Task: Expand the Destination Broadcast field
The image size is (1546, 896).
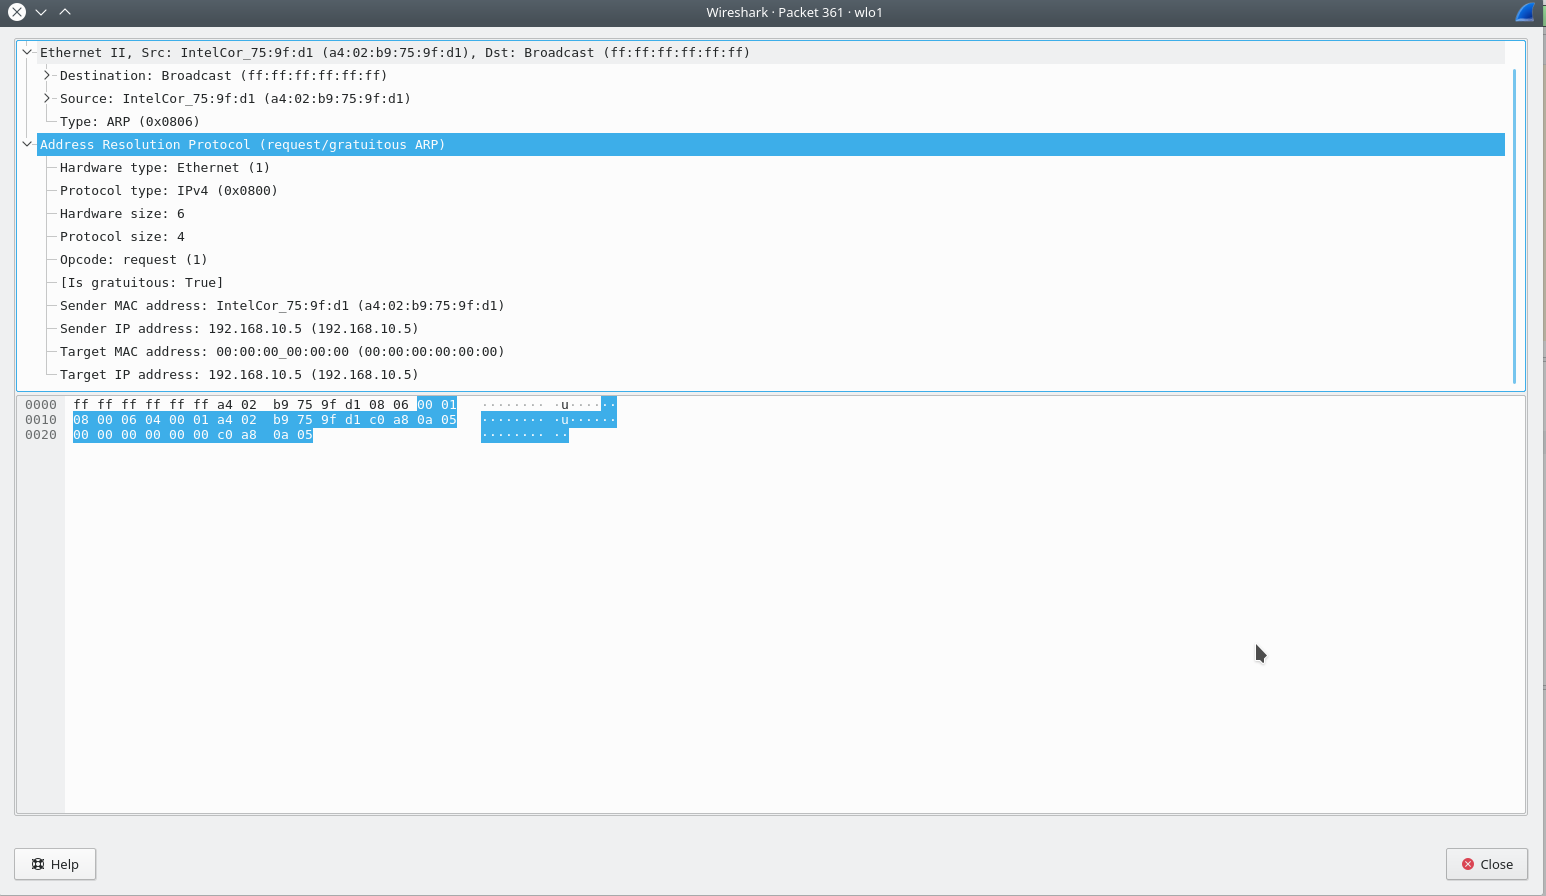Action: tap(46, 75)
